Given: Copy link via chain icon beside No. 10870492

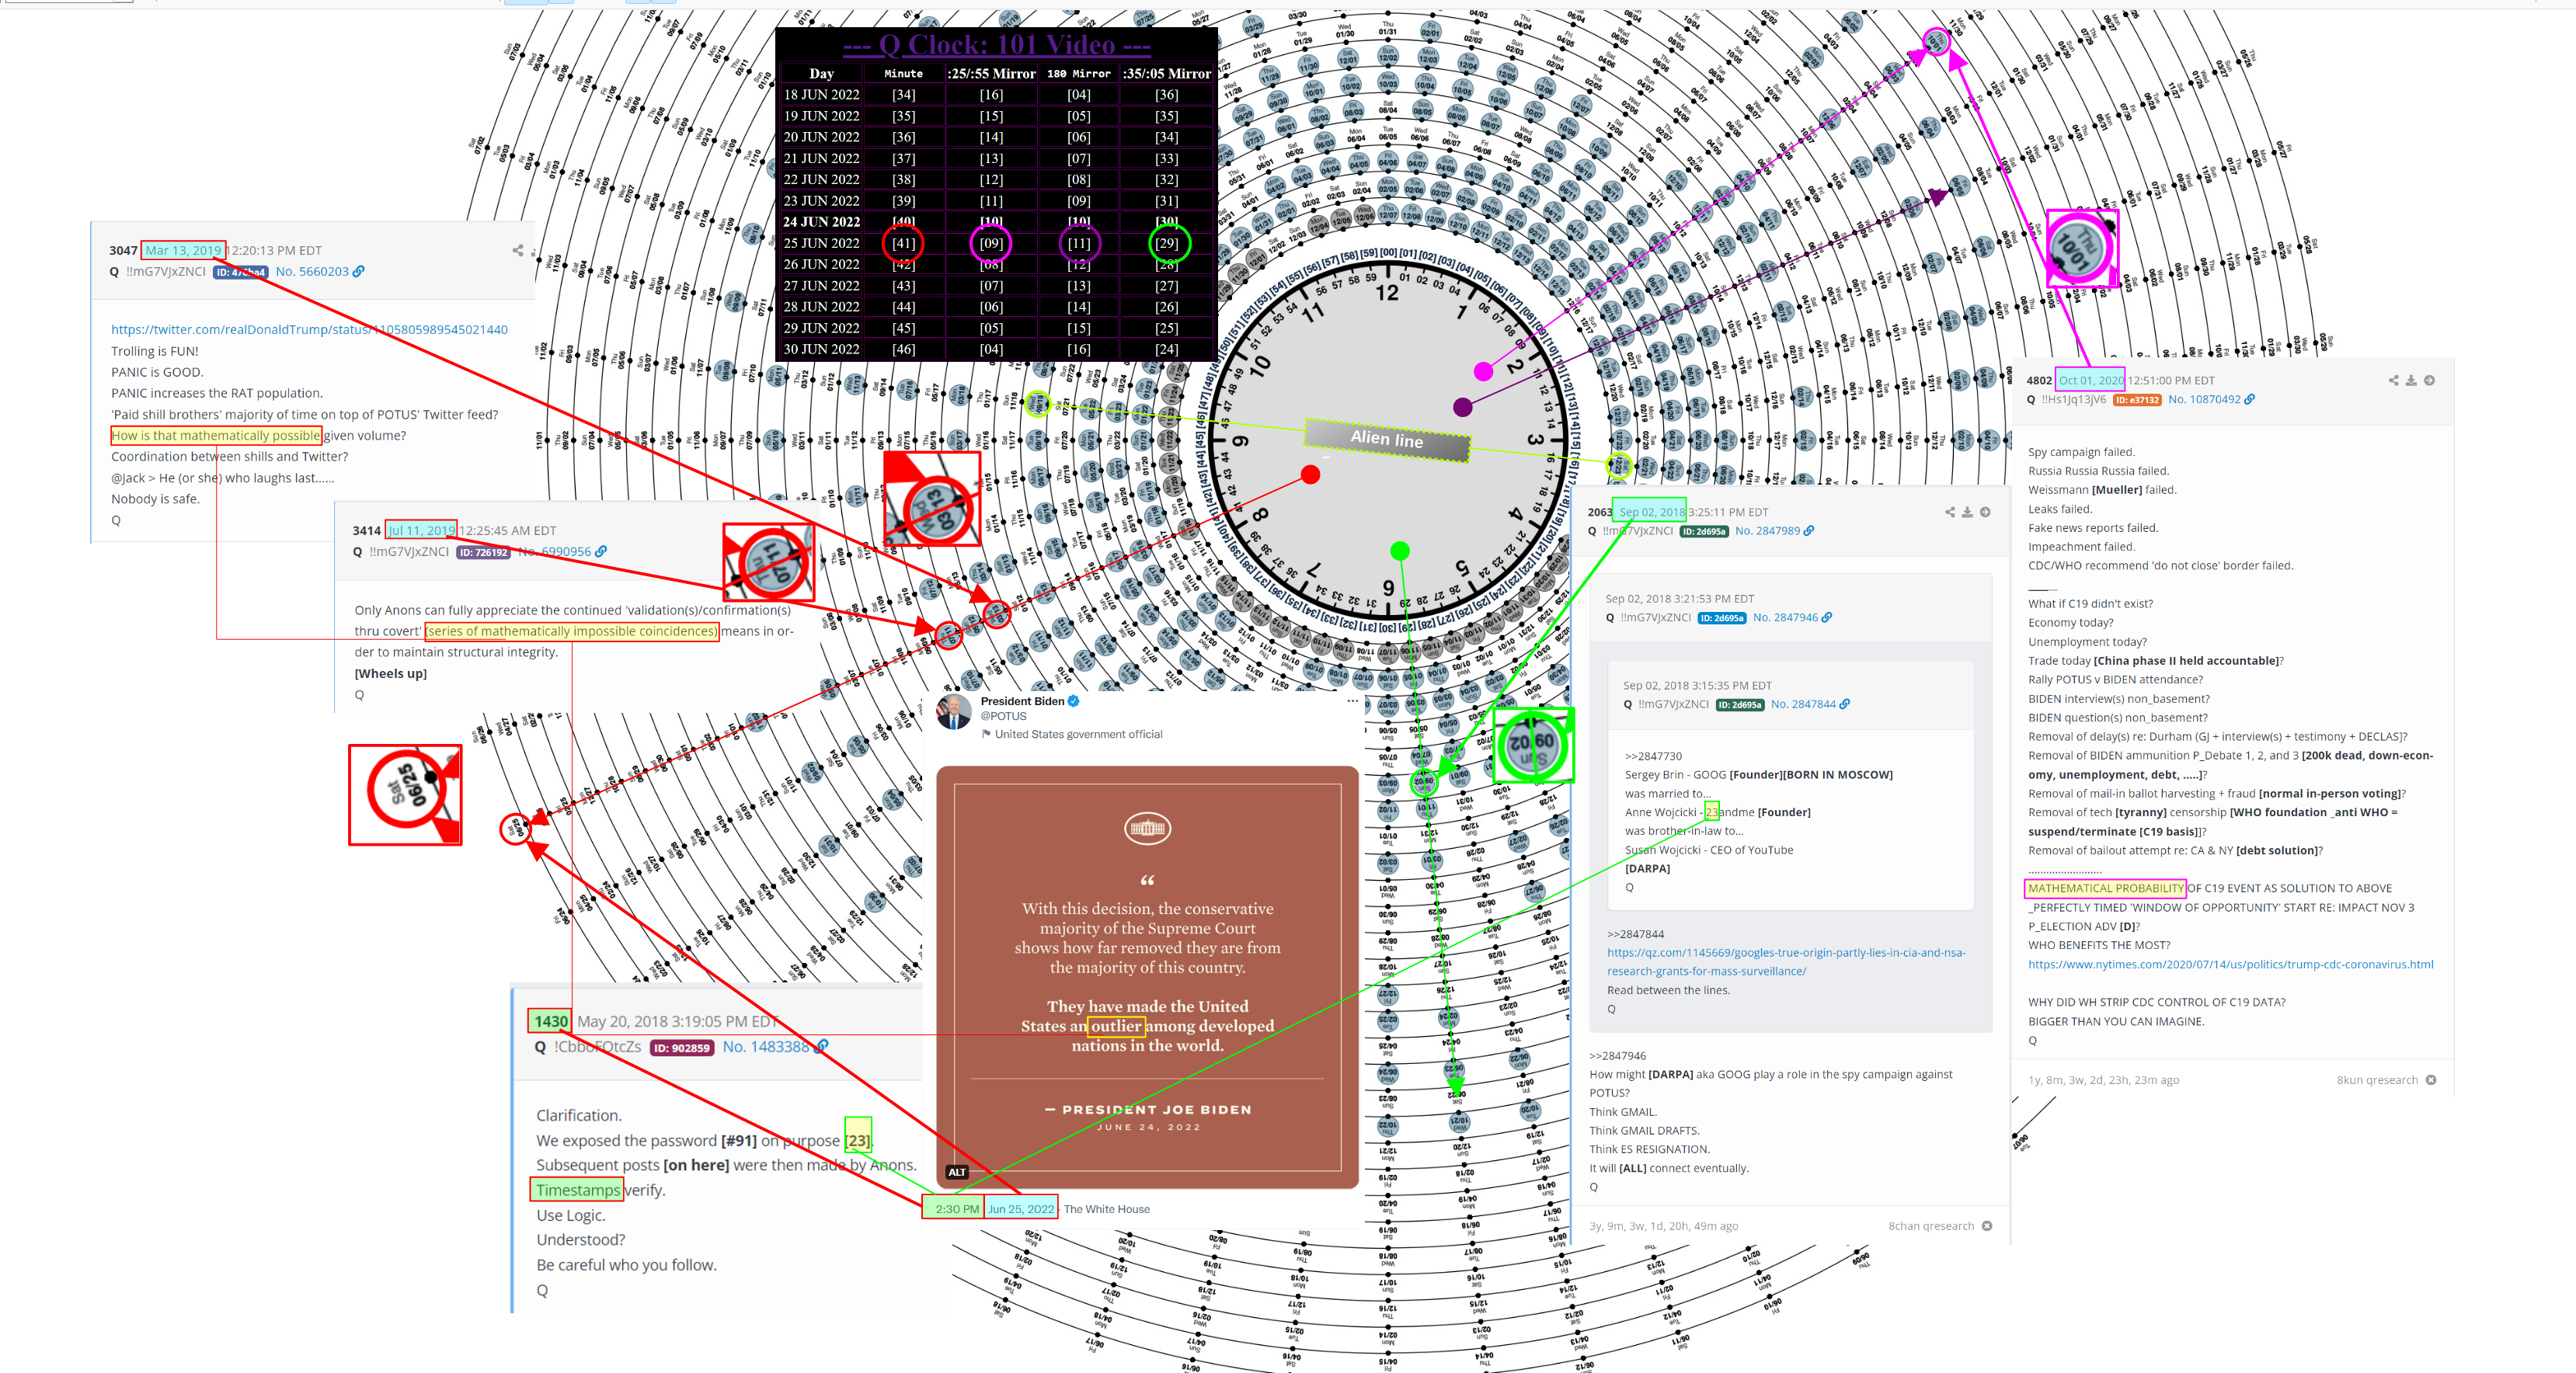Looking at the screenshot, I should click(x=2250, y=400).
